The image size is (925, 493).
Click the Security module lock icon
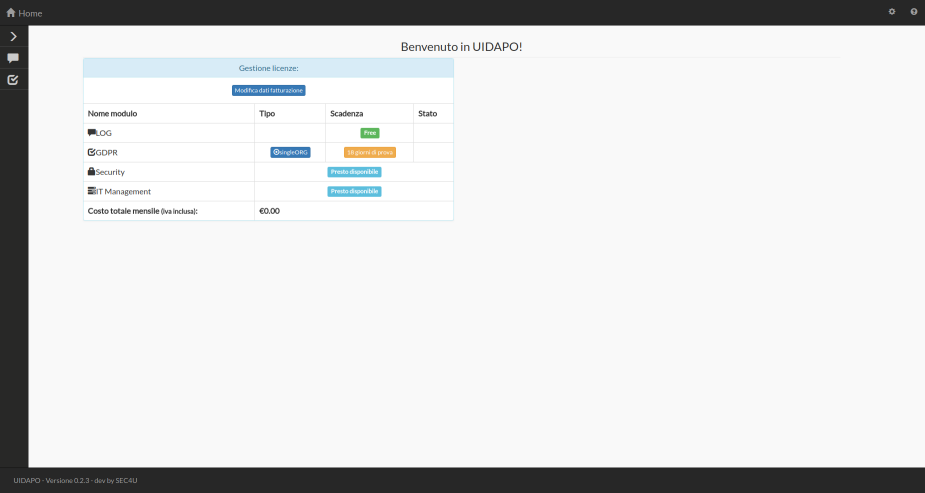[x=91, y=172]
